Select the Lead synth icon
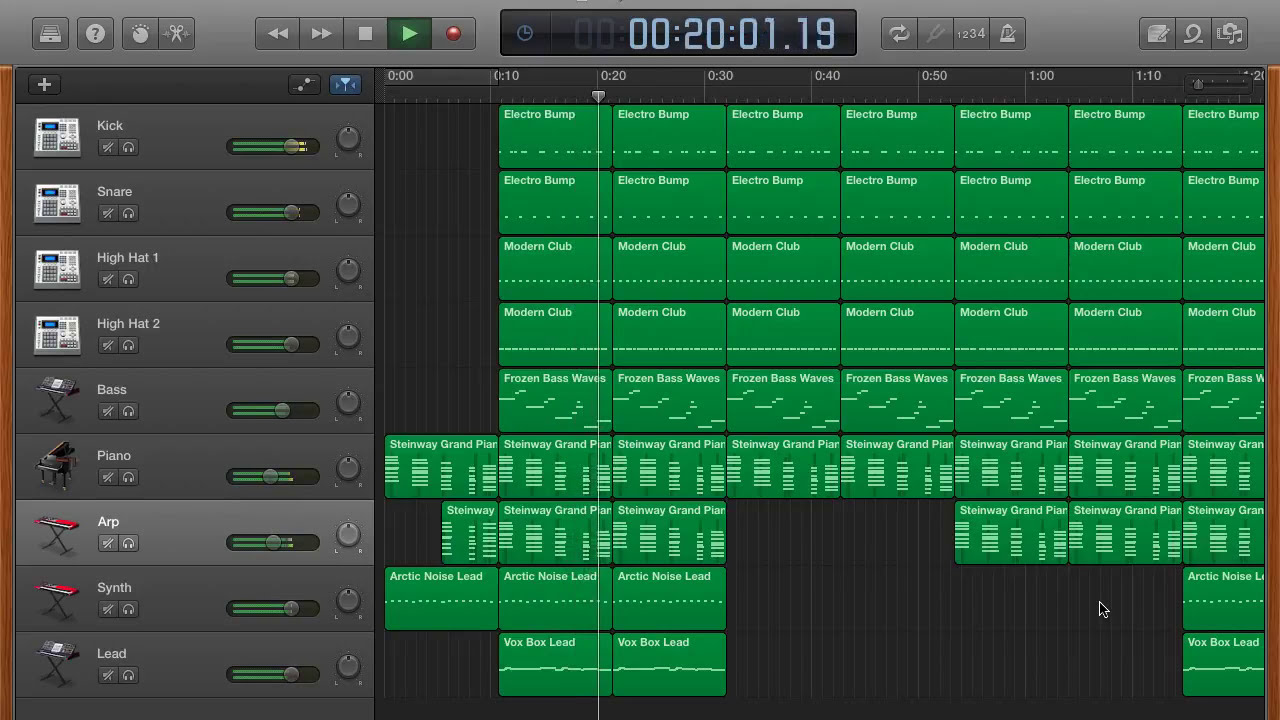Screen dimensions: 1280x720 click(57, 665)
